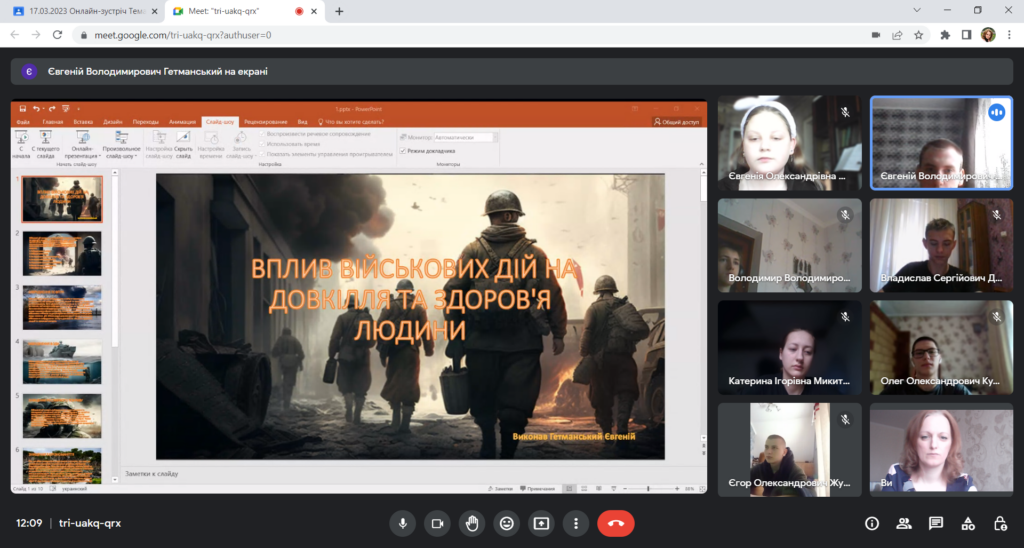Raise hand in the Meet call
This screenshot has width=1024, height=548.
point(472,523)
